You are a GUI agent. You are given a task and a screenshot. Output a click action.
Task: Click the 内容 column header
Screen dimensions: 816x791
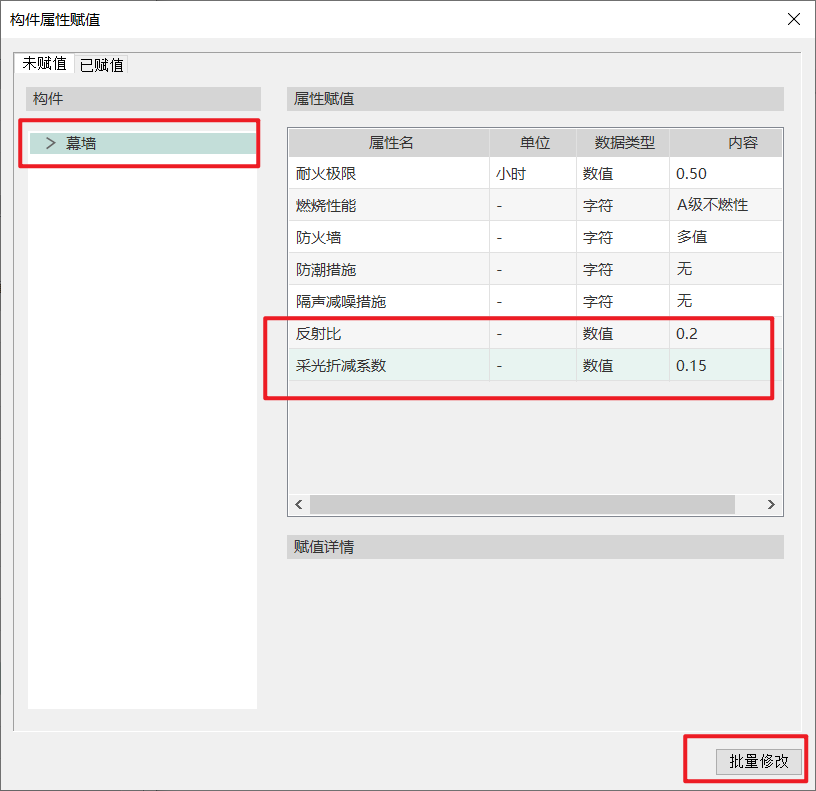[x=726, y=143]
